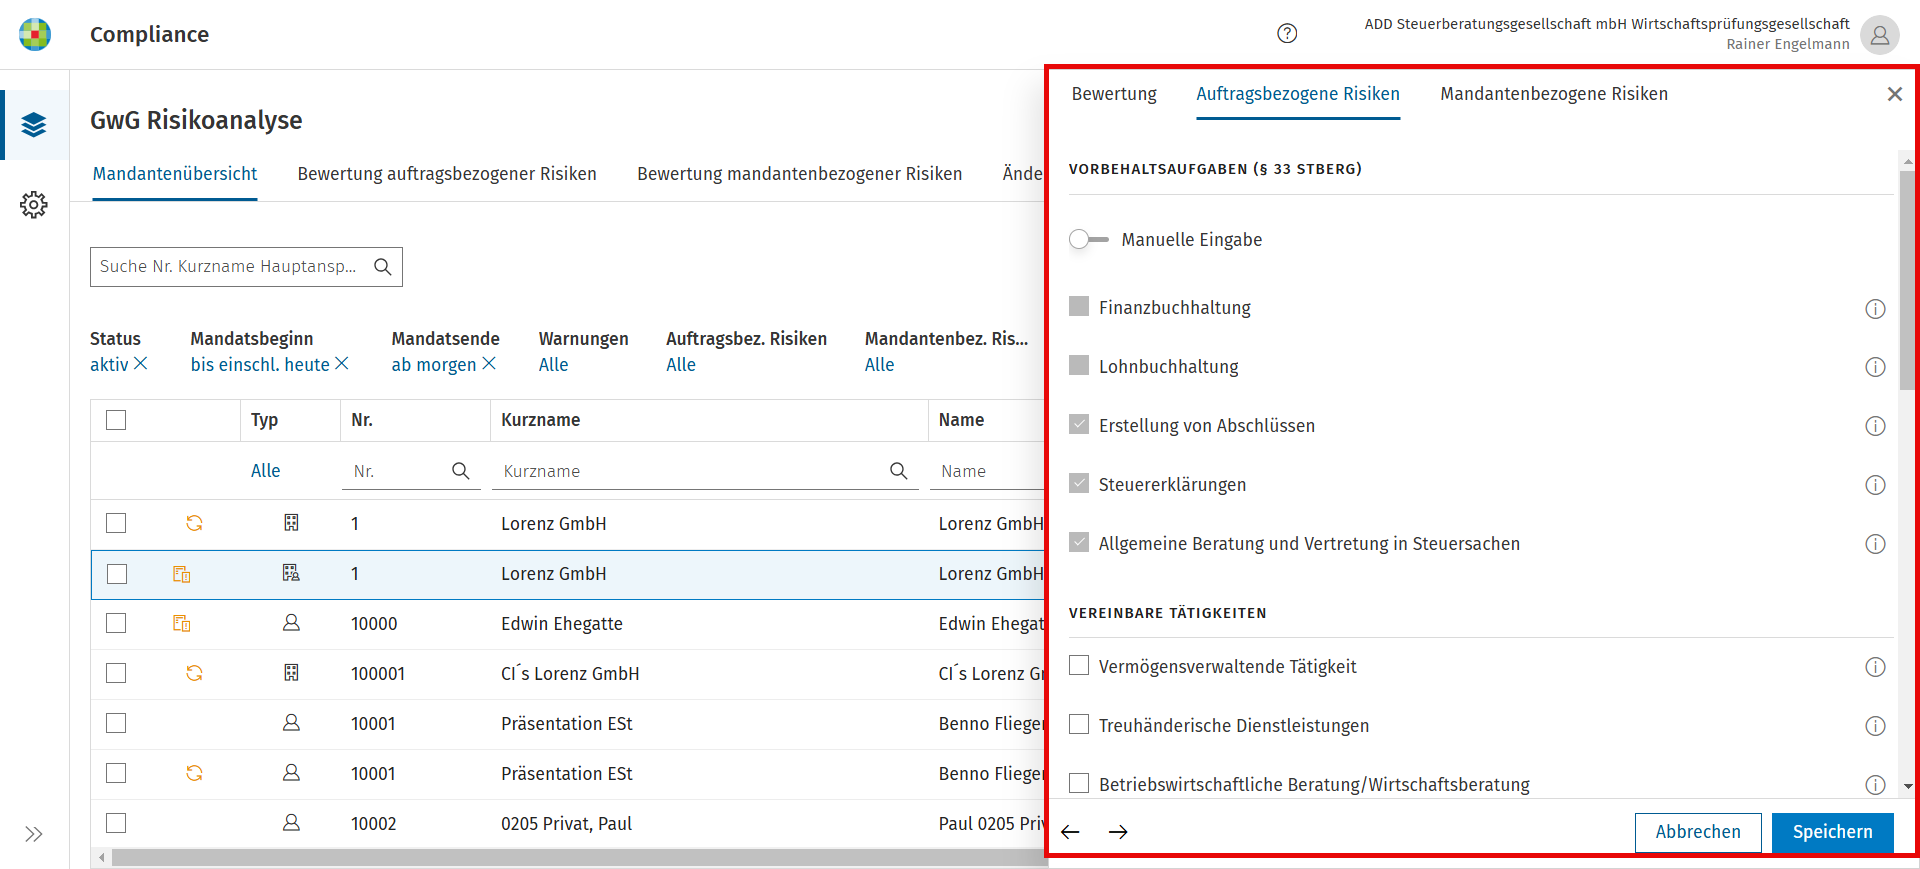The width and height of the screenshot is (1920, 869).
Task: Click the search icon in main search box
Action: click(x=382, y=267)
